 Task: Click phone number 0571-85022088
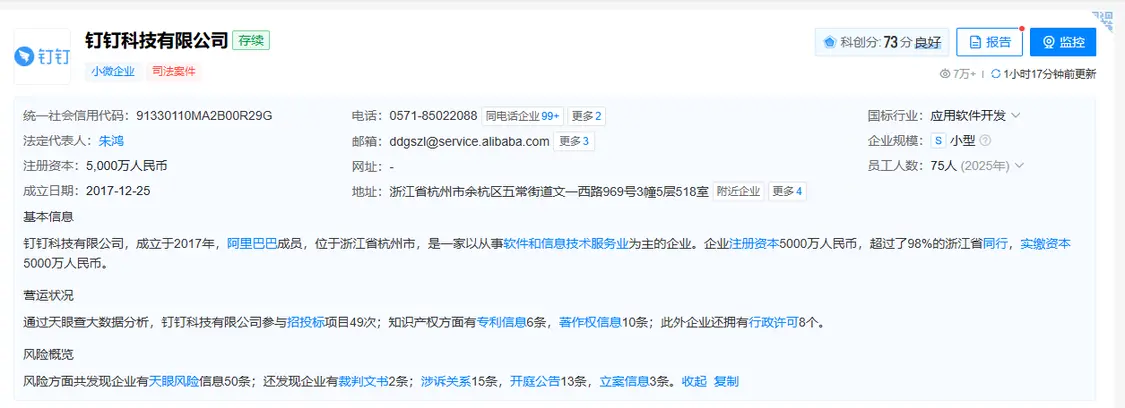[433, 115]
